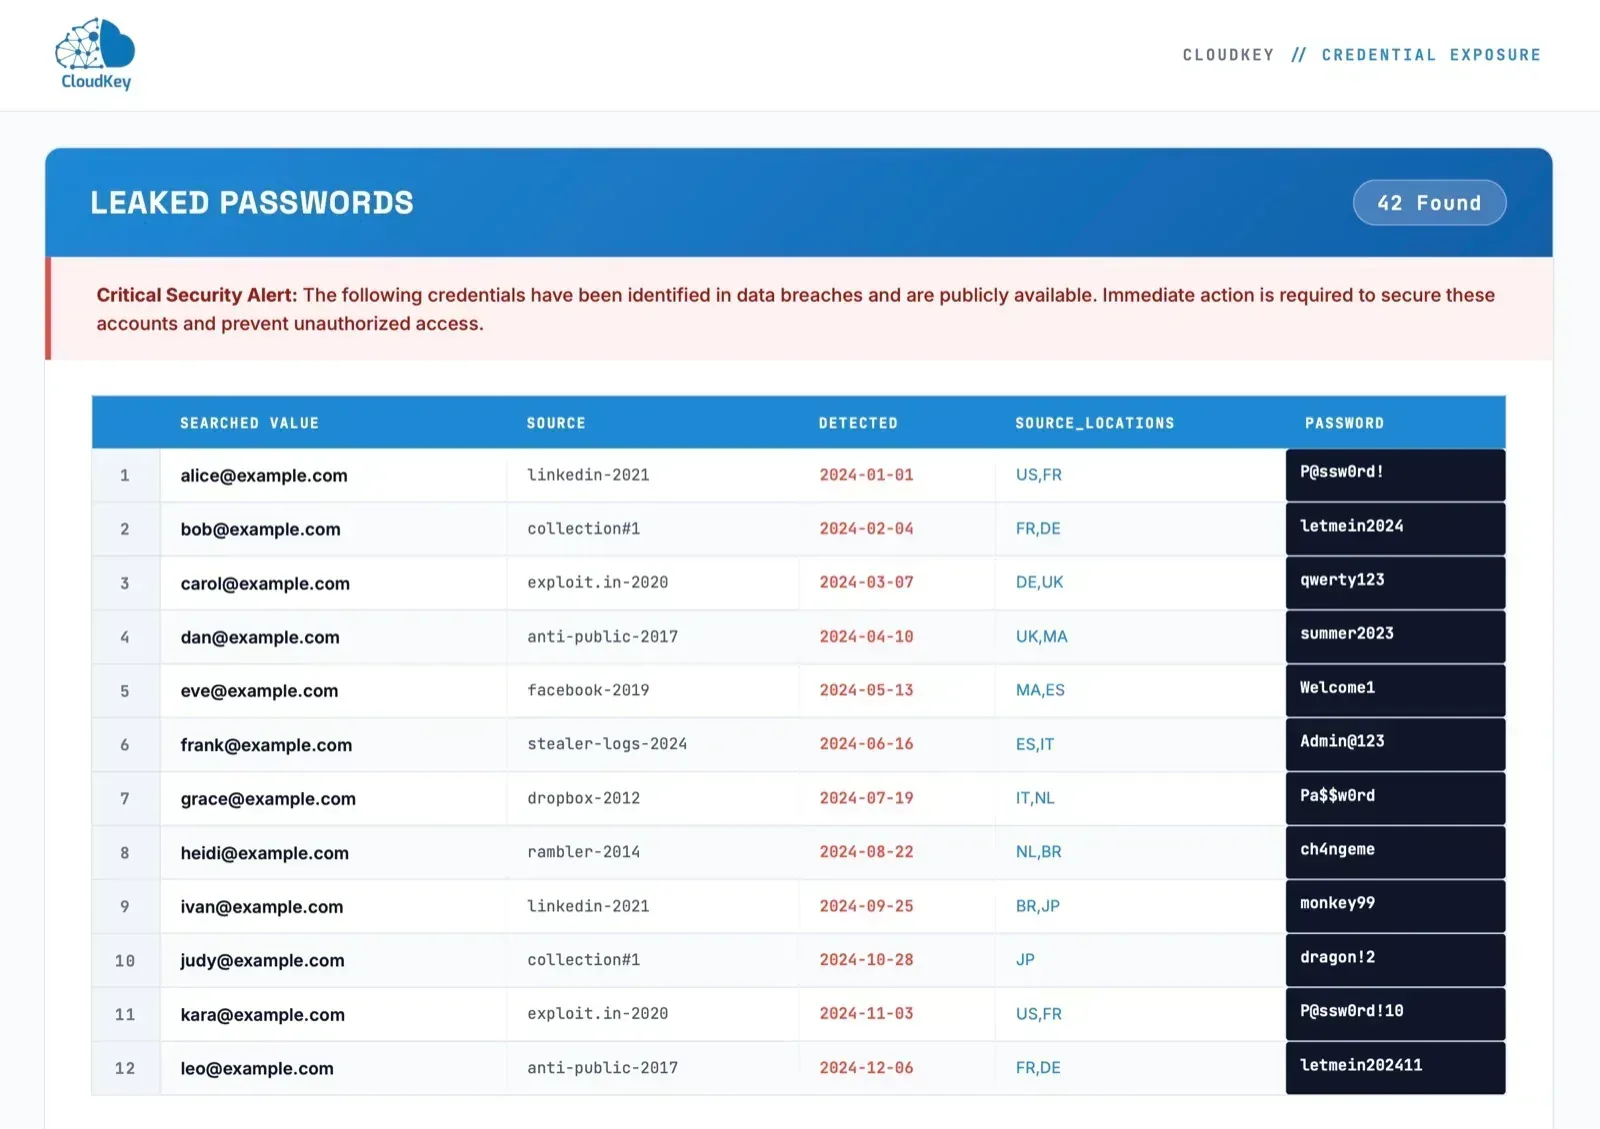Screen dimensions: 1600x1129
Task: Click location BR,JP
Action: click(x=1037, y=907)
